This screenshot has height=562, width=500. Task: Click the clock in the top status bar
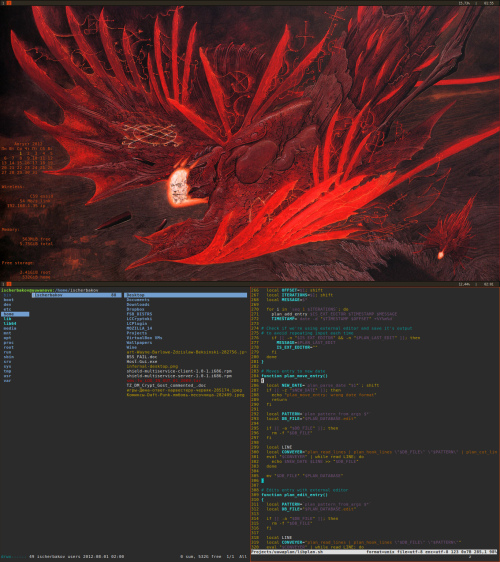(x=489, y=3)
